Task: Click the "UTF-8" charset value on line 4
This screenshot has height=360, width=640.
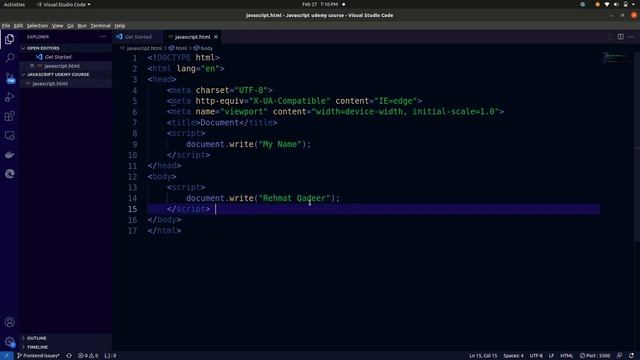Action: coord(251,90)
